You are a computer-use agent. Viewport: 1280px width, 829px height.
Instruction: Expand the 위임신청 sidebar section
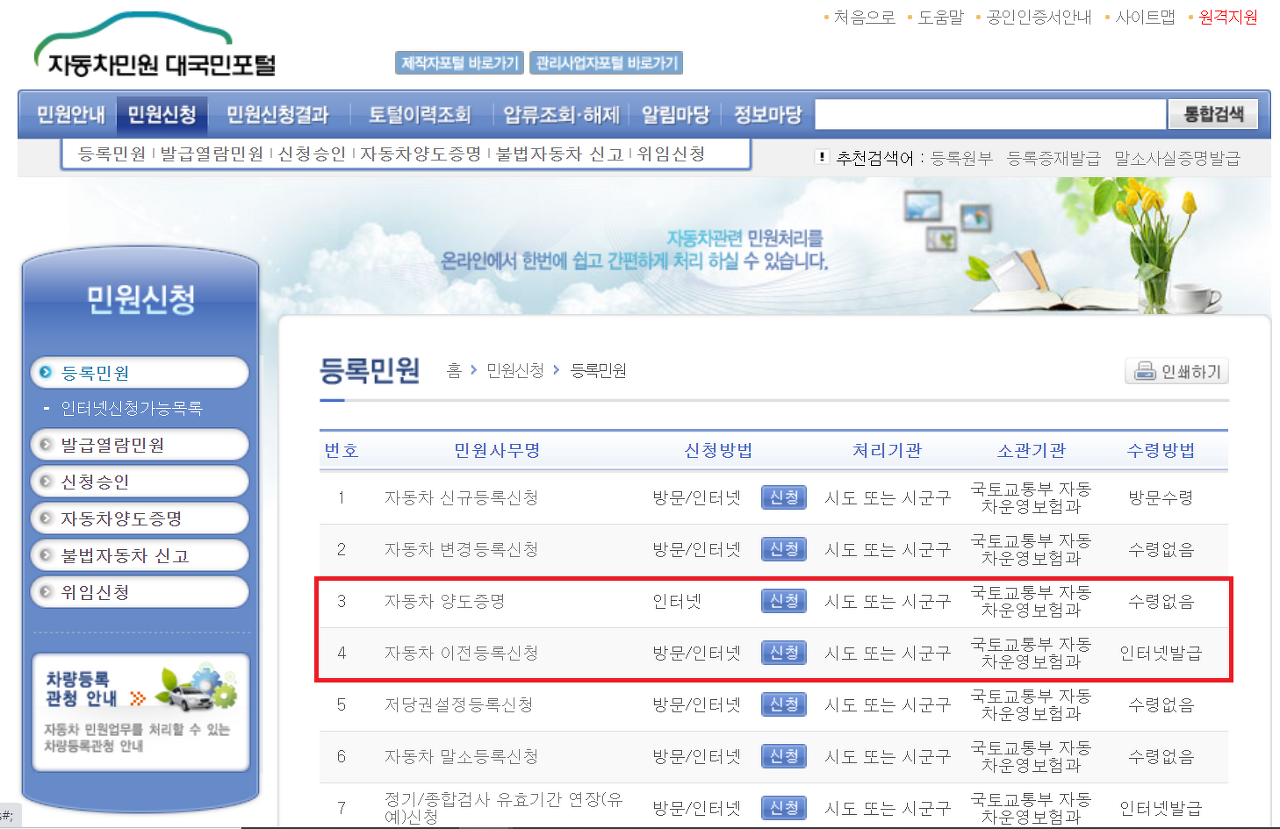140,590
